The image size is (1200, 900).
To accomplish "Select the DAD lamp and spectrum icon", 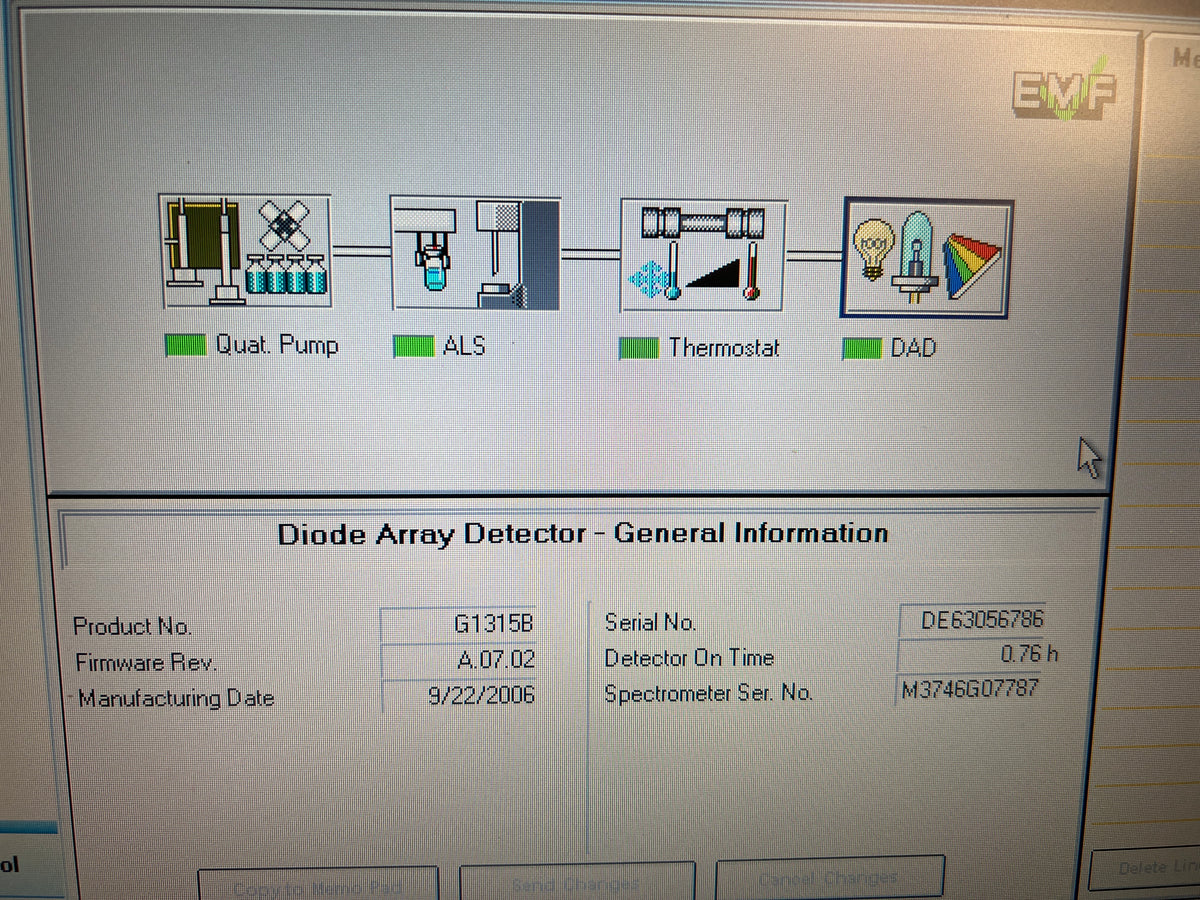I will point(927,258).
